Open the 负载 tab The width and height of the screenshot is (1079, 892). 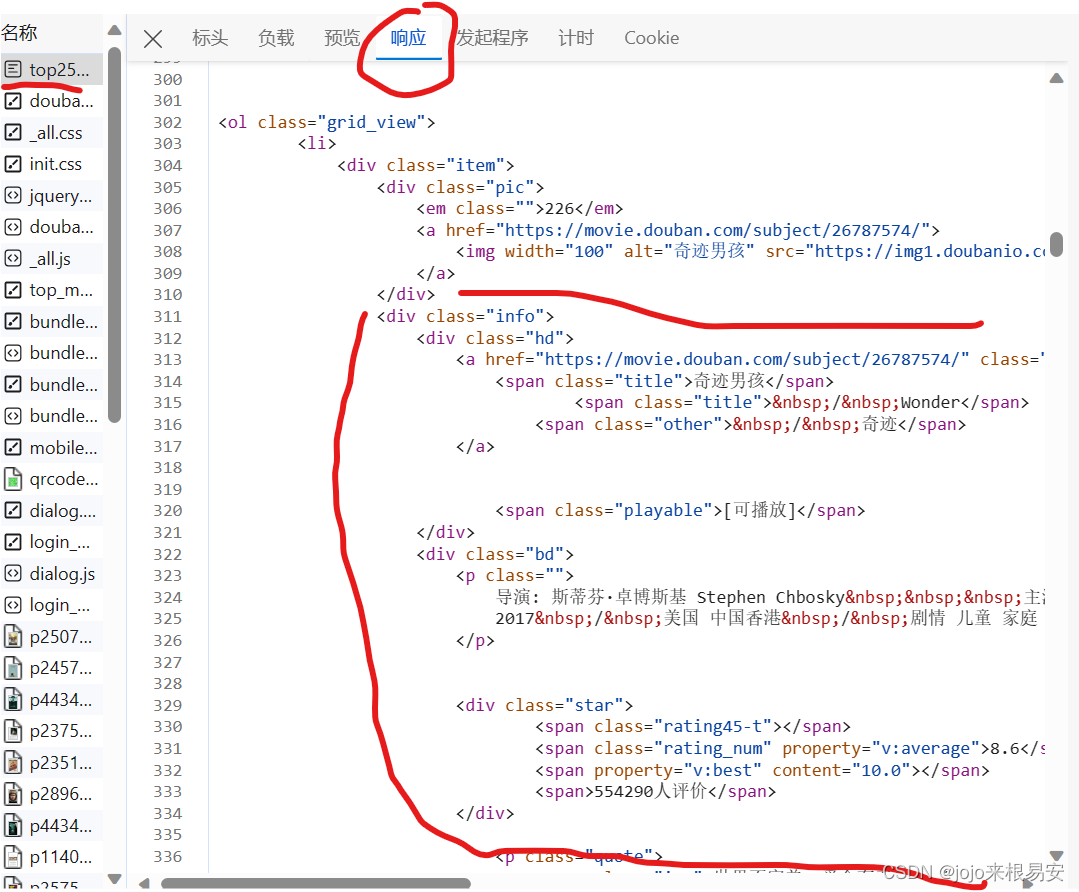276,38
